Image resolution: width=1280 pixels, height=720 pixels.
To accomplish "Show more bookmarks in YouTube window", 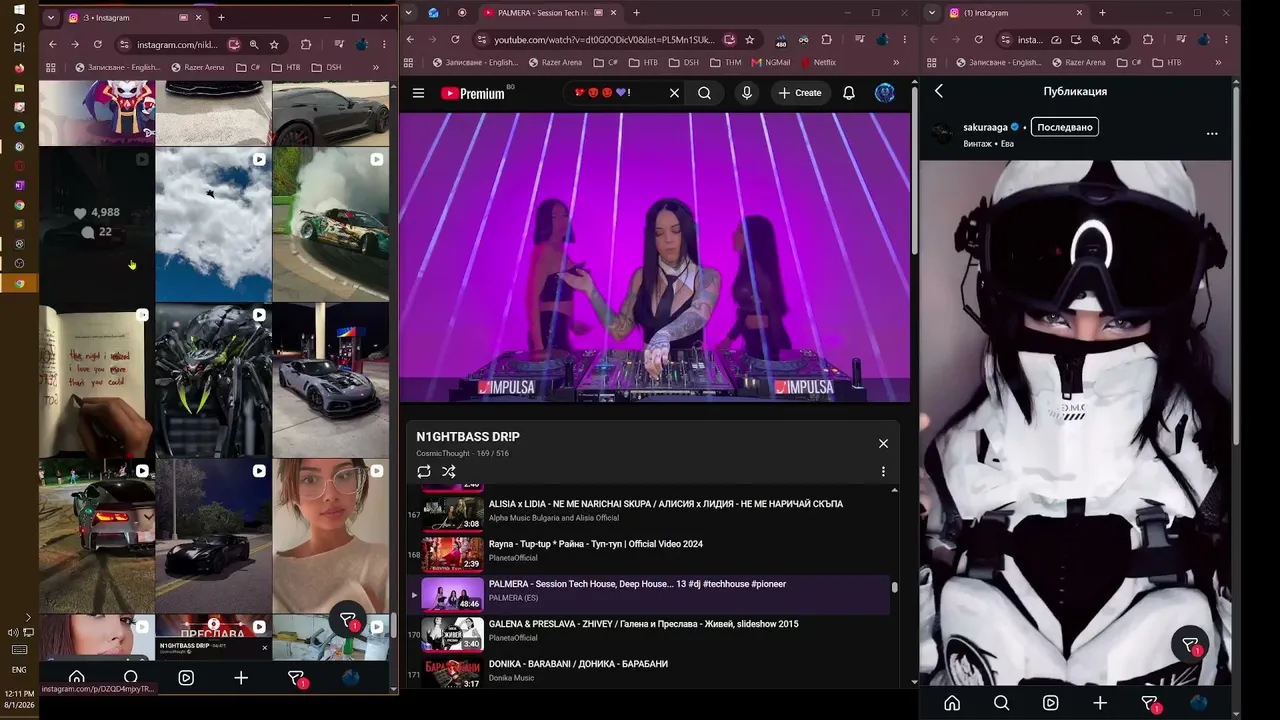I will coord(896,62).
